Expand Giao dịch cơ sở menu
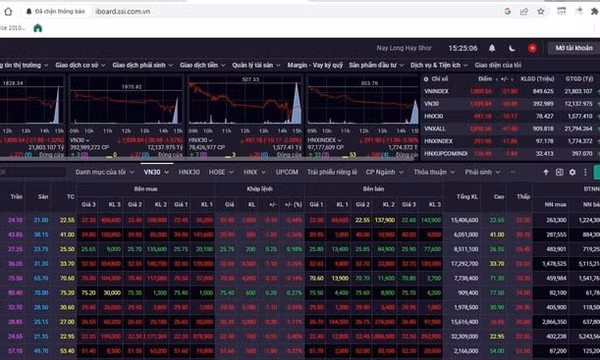Viewport: 600px width, 360px height. 80,65
